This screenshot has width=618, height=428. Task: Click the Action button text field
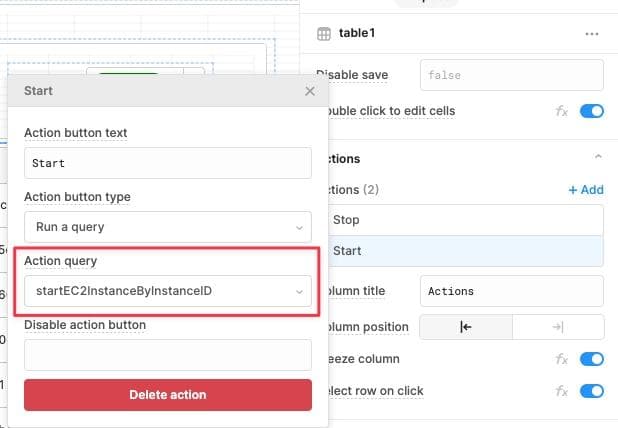(168, 162)
